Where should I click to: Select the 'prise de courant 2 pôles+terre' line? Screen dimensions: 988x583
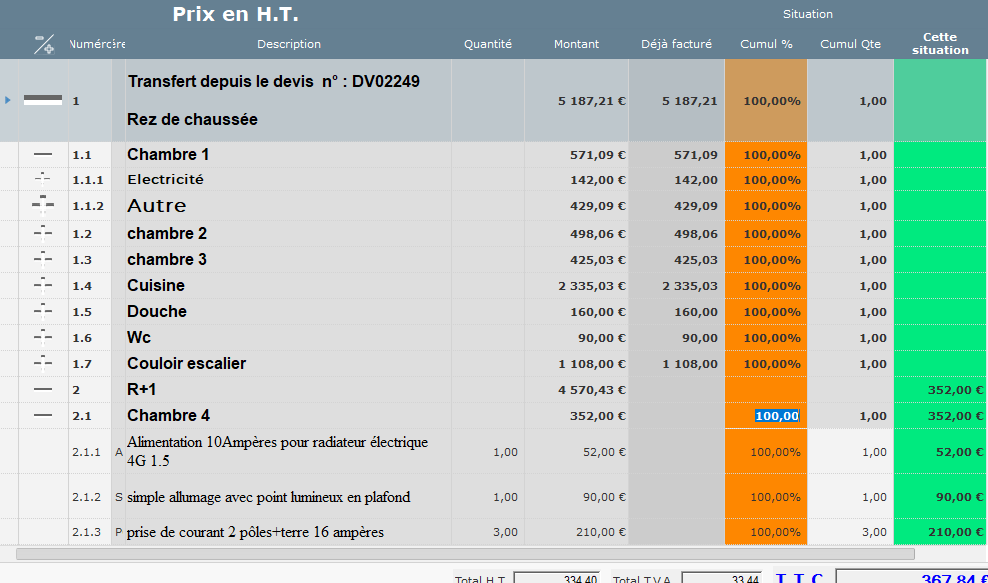255,532
